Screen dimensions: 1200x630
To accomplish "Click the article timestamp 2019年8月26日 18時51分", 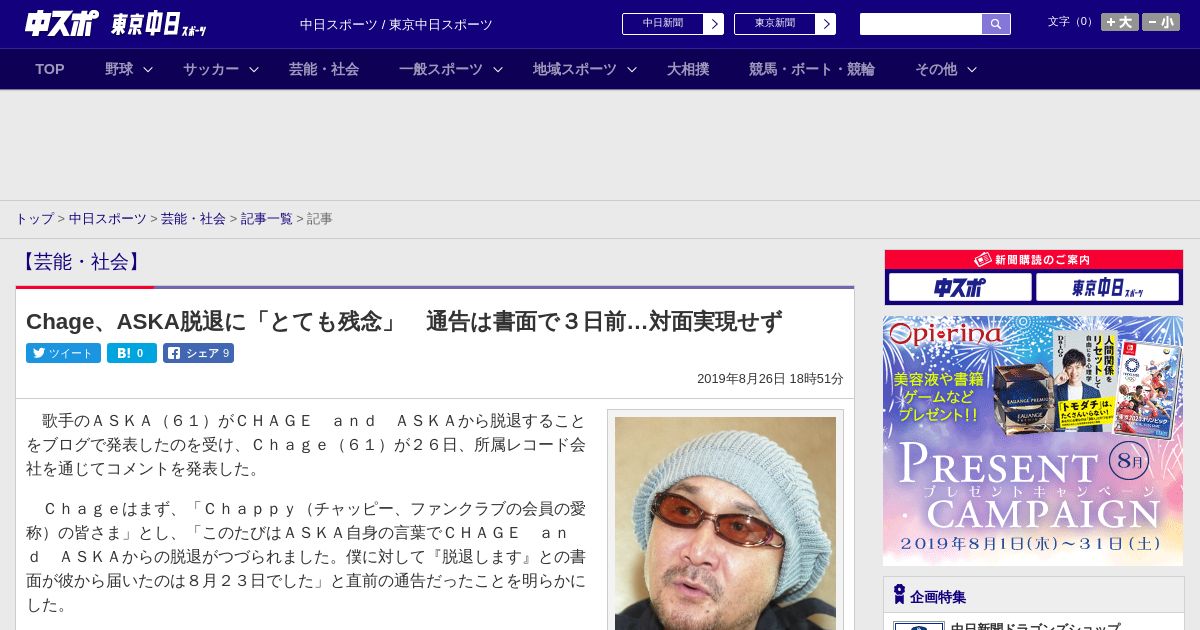I will tap(770, 379).
